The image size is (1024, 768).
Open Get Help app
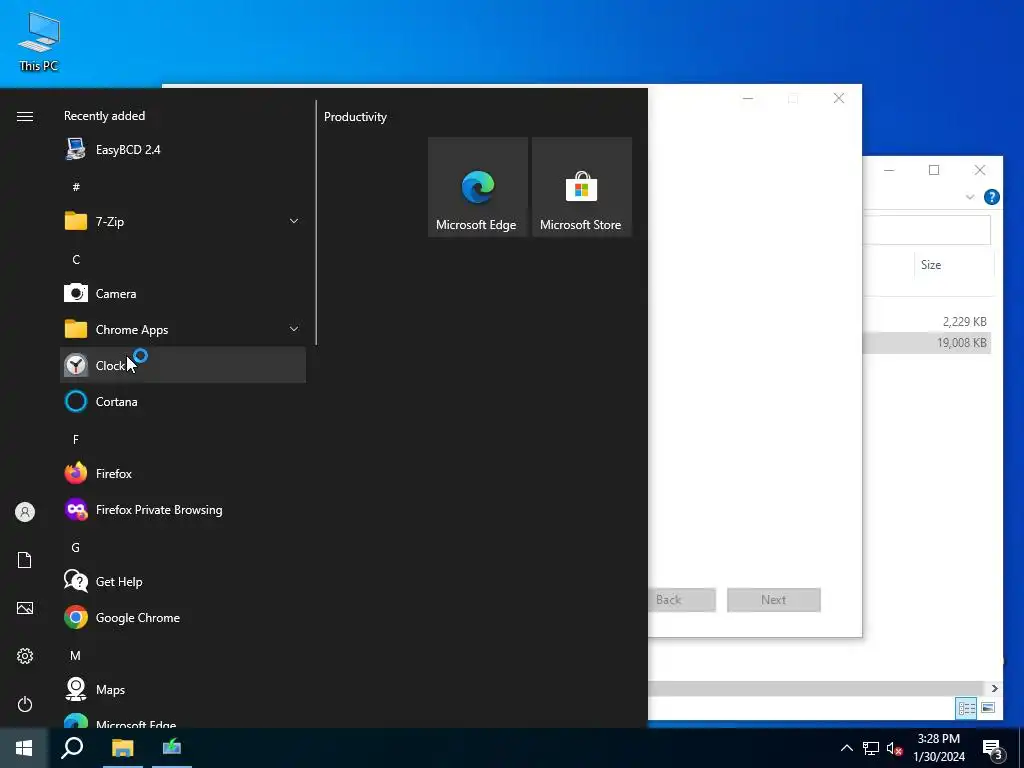pyautogui.click(x=183, y=581)
